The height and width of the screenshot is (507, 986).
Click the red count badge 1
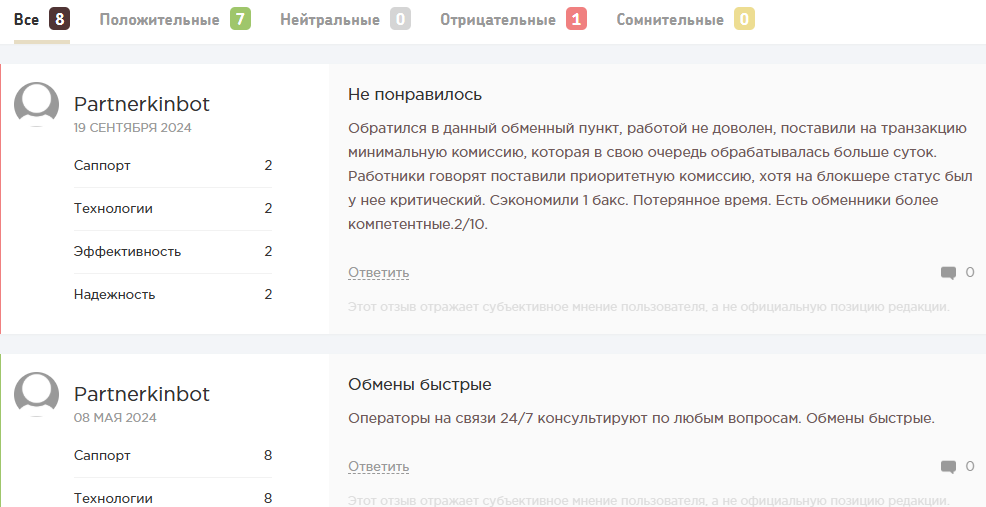tap(576, 20)
